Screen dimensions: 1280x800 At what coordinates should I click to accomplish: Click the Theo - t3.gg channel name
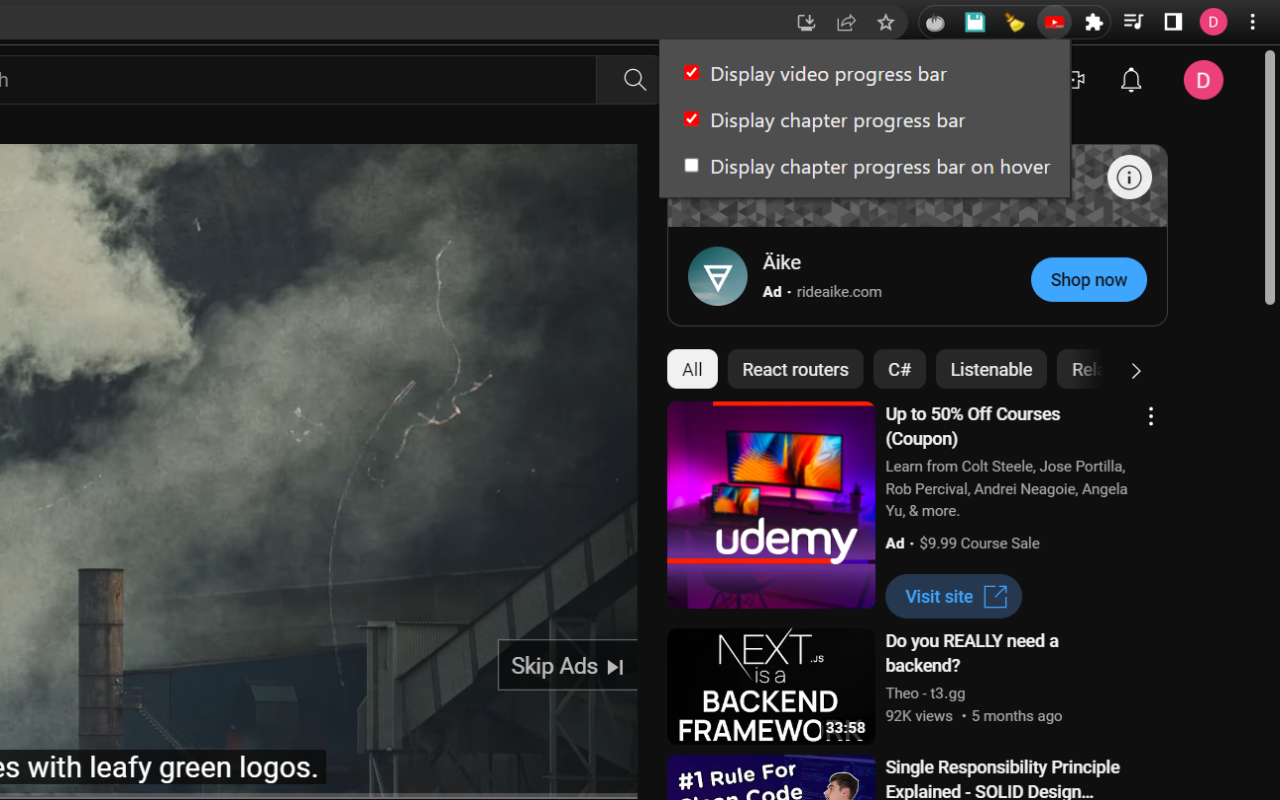(925, 693)
